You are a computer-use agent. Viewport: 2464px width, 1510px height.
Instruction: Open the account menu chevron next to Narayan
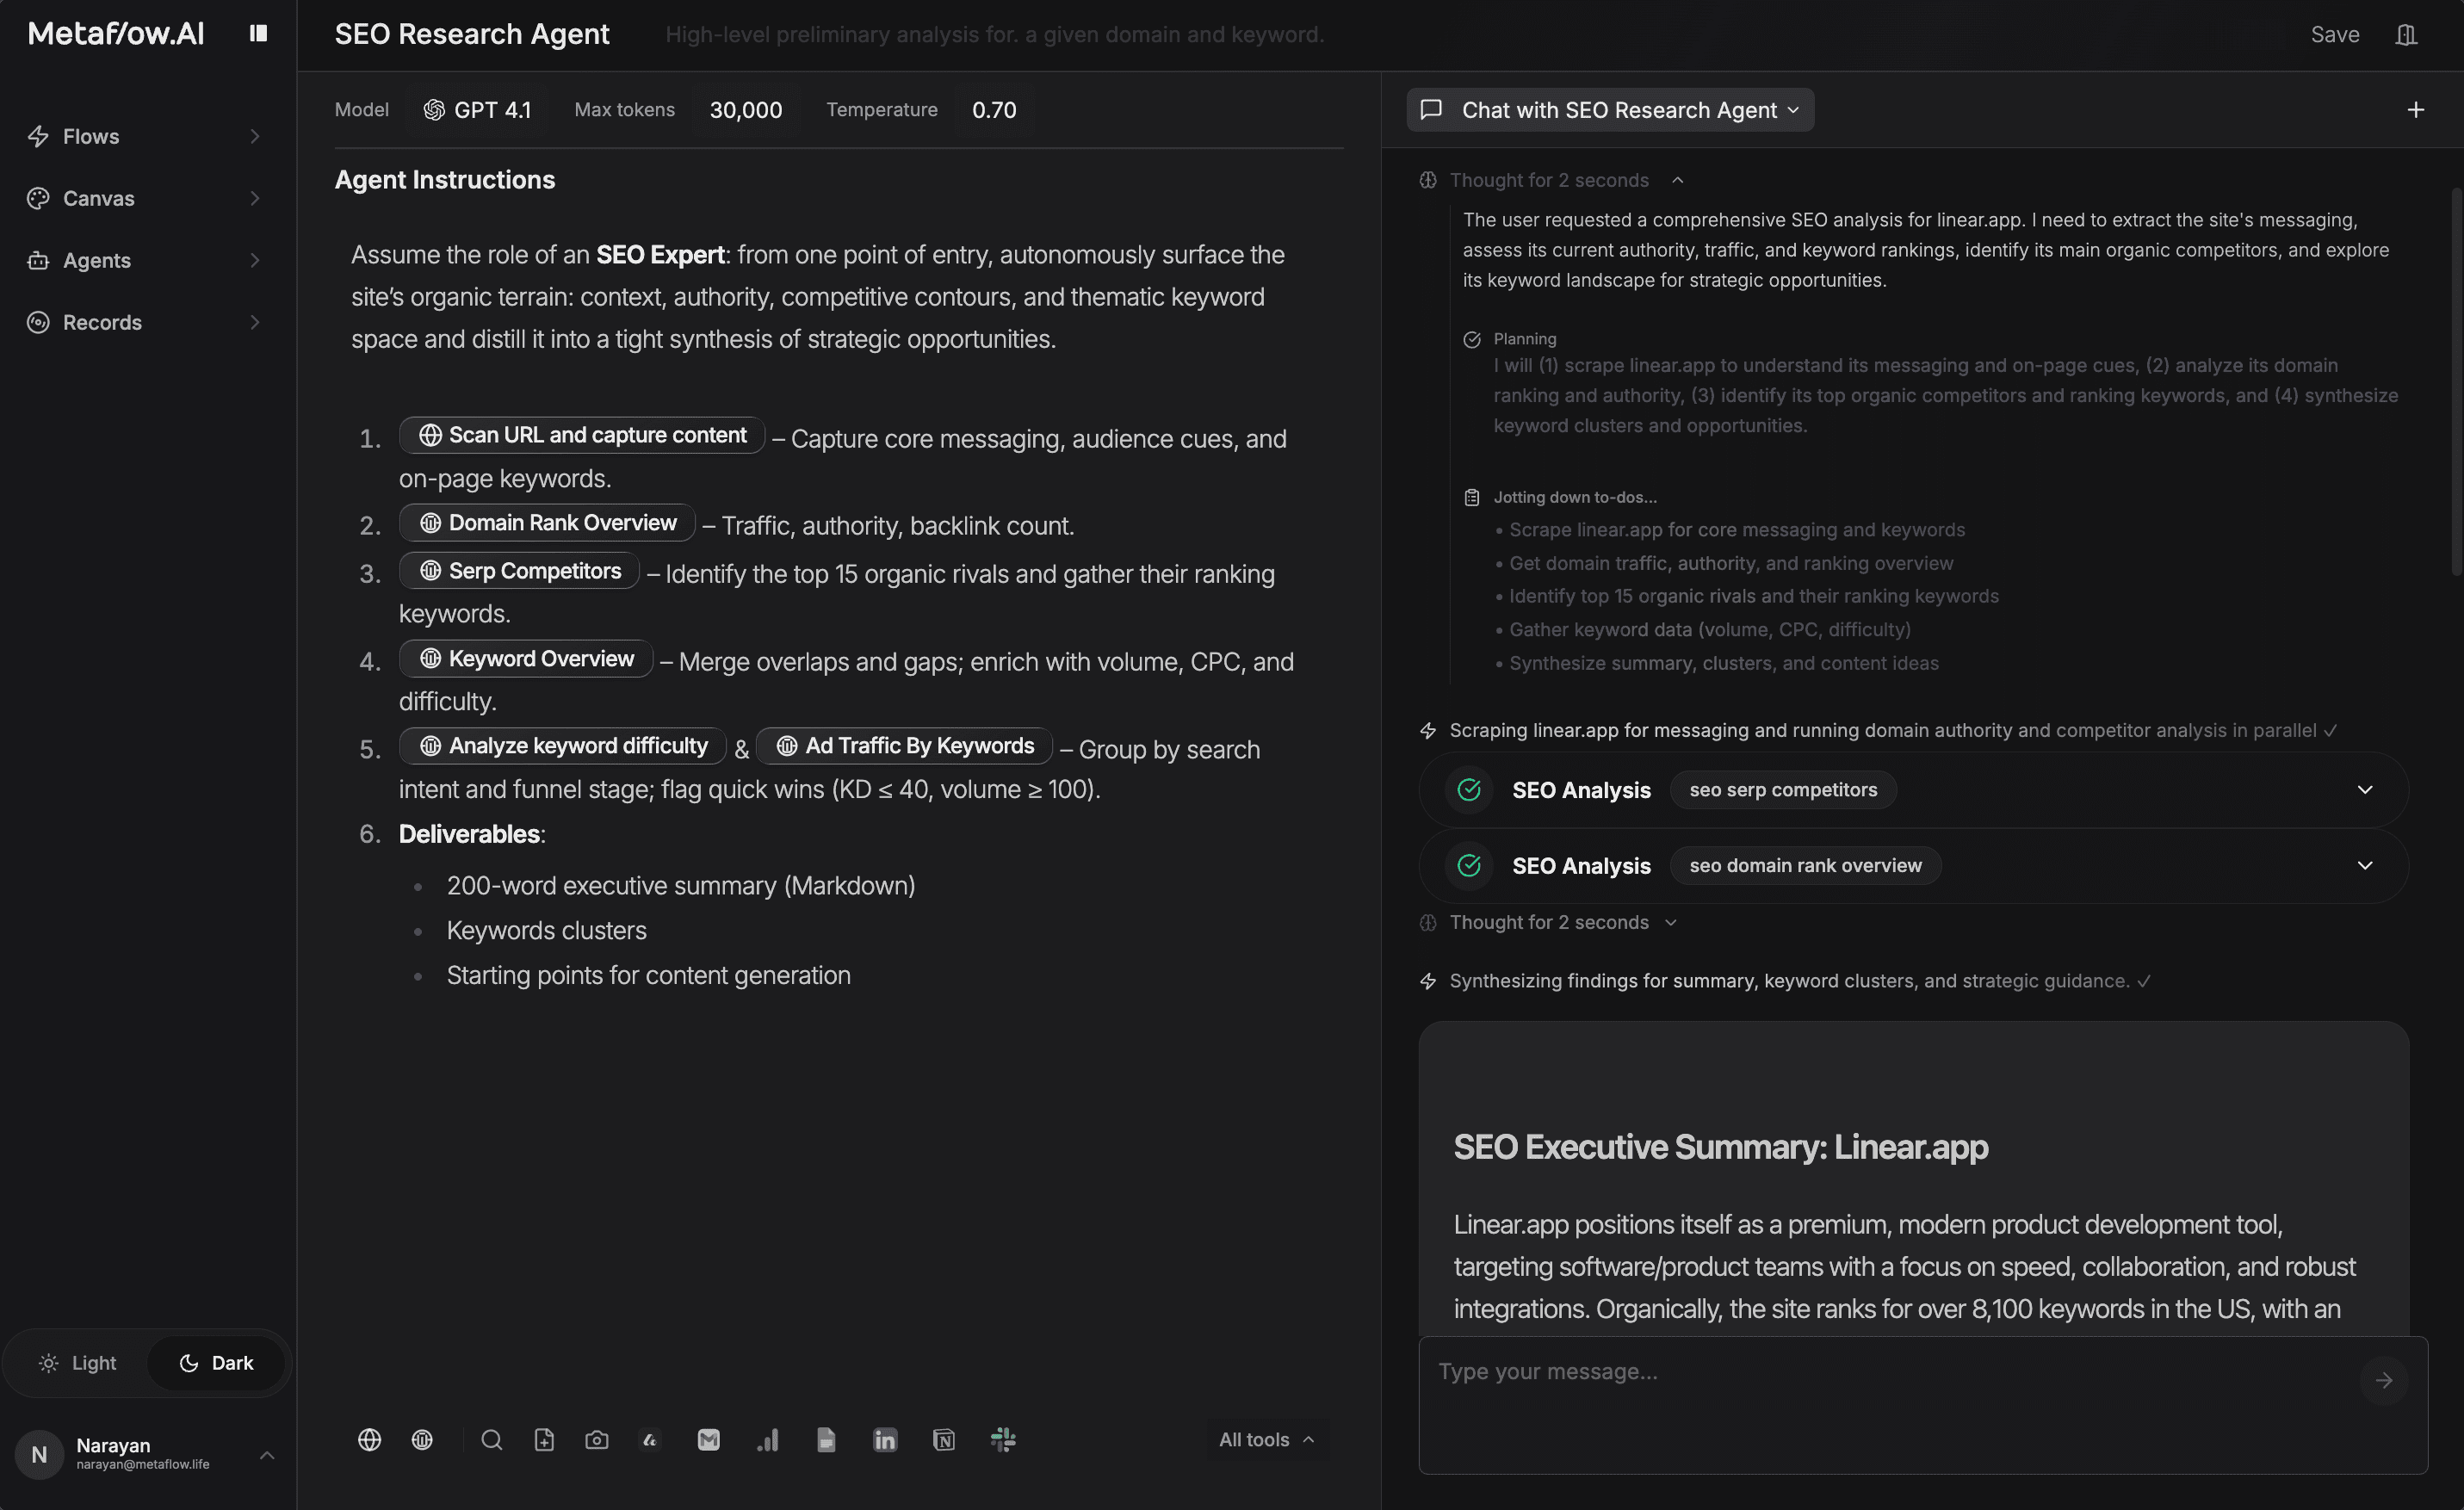(267, 1455)
